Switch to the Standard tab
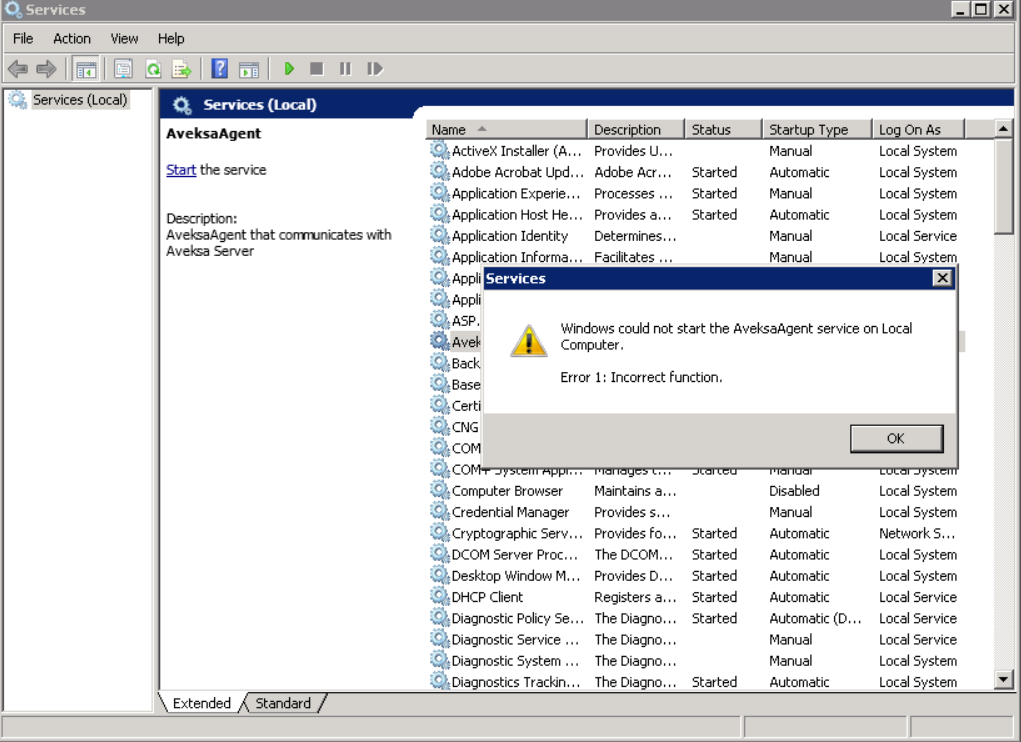Image resolution: width=1021 pixels, height=742 pixels. (283, 703)
